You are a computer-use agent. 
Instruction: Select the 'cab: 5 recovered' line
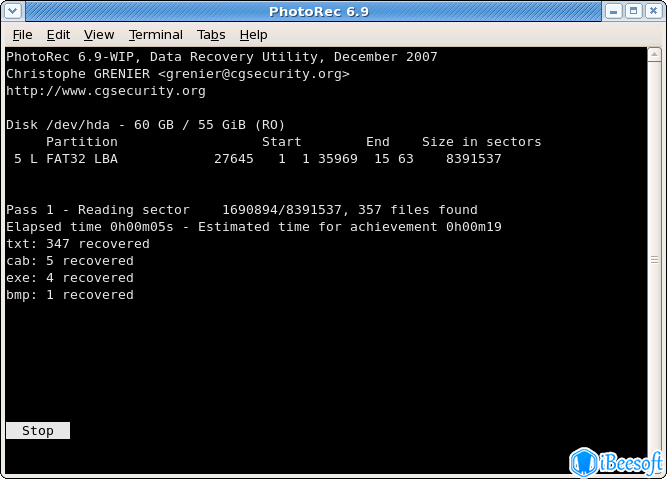coord(70,261)
